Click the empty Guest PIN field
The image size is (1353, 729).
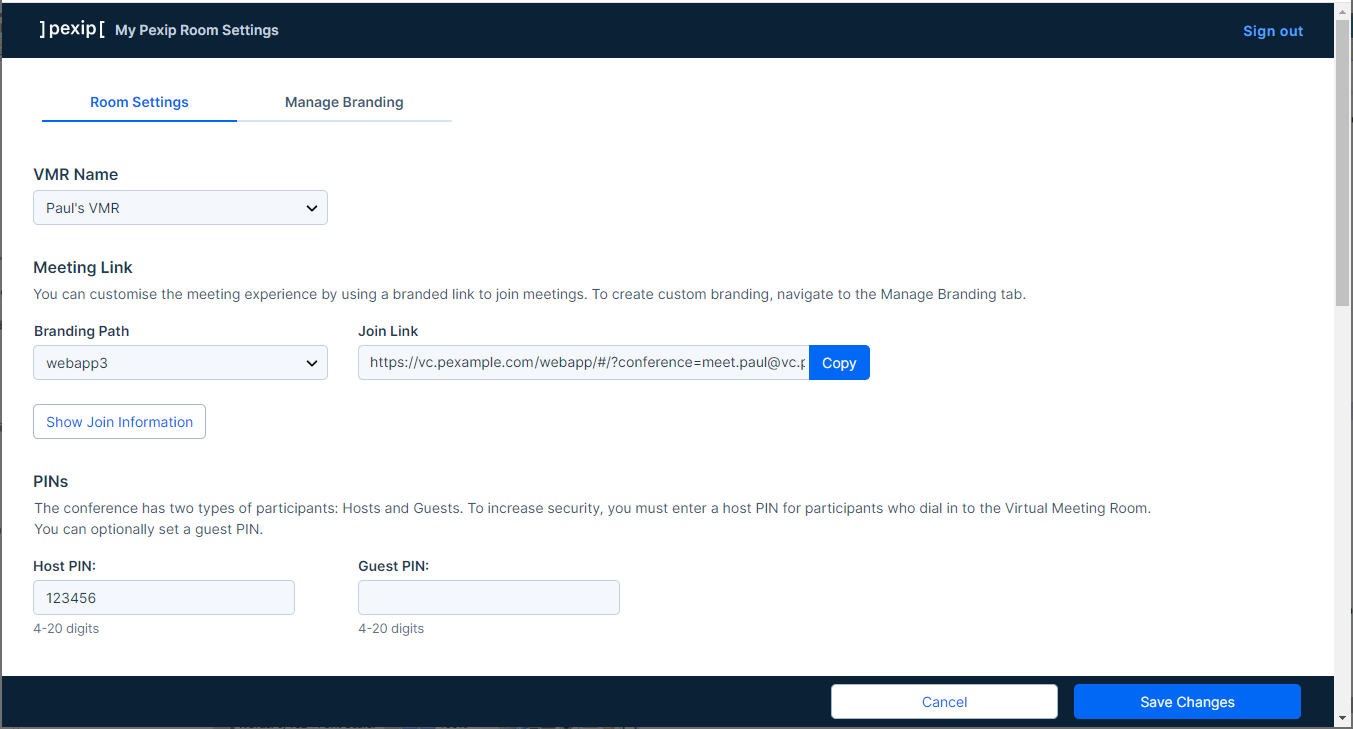pyautogui.click(x=488, y=598)
